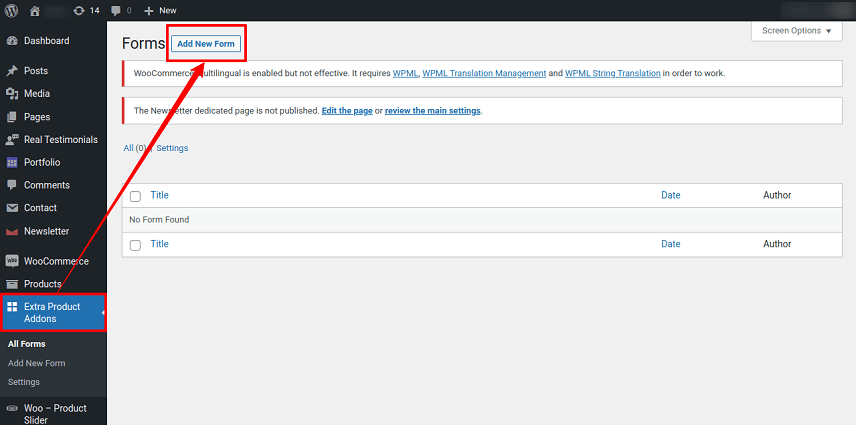856x425 pixels.
Task: Click the WooCommerce icon
Action: click(12, 261)
